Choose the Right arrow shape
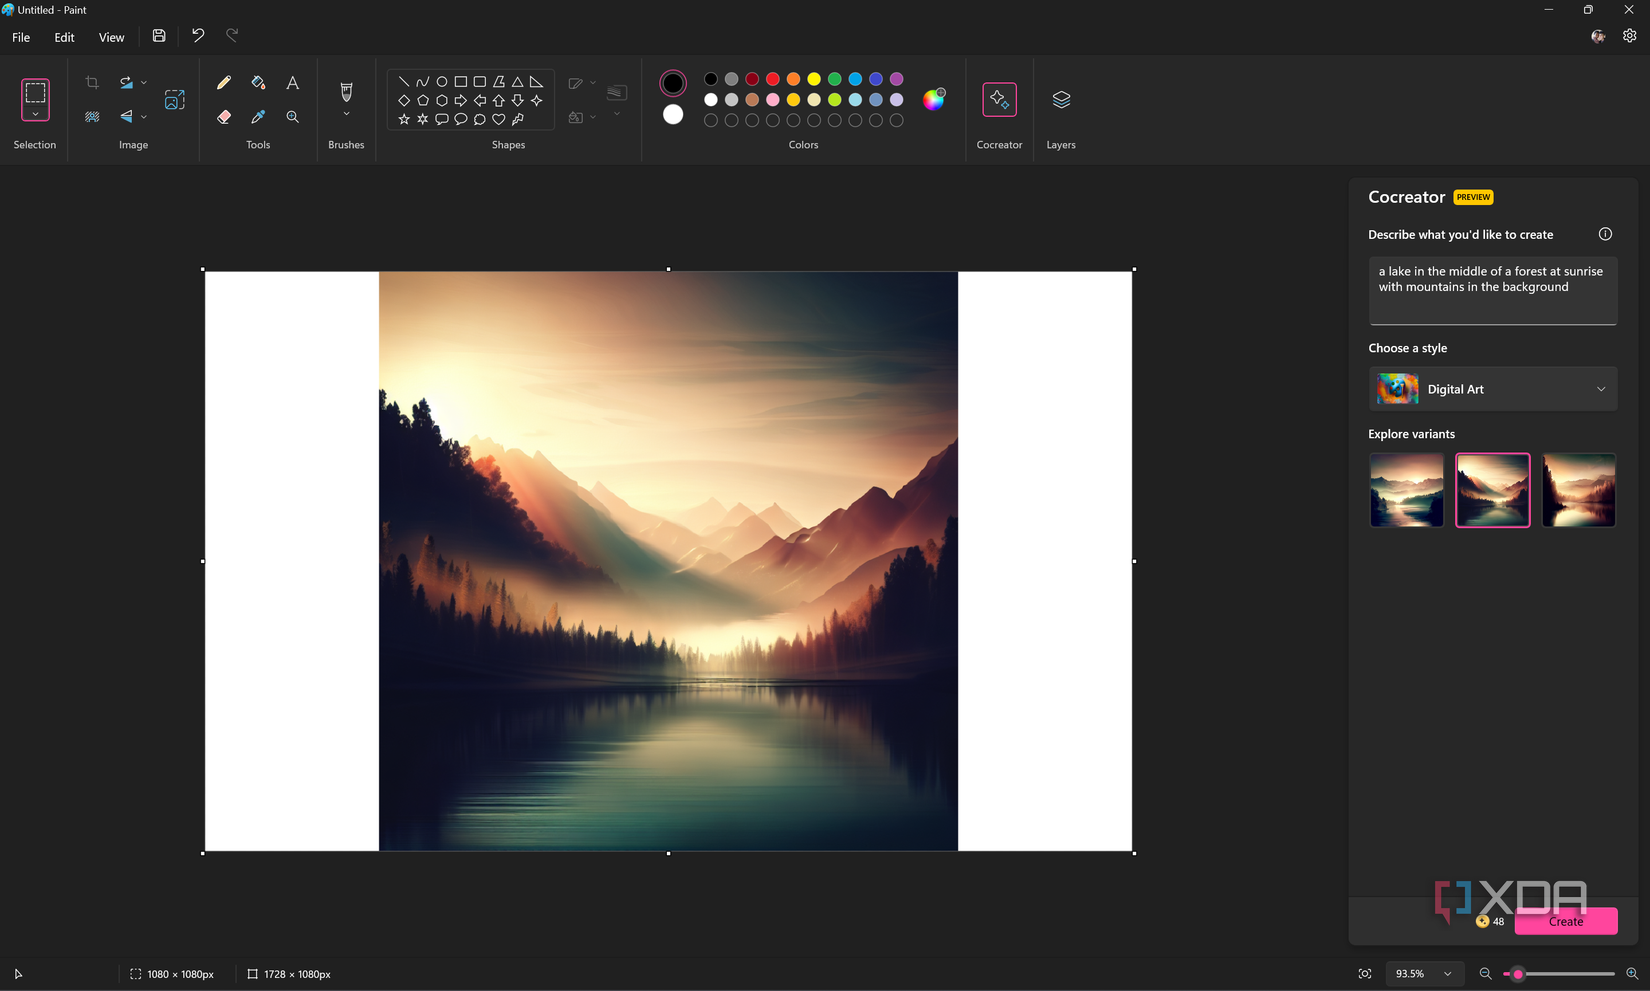This screenshot has height=991, width=1650. tap(461, 100)
